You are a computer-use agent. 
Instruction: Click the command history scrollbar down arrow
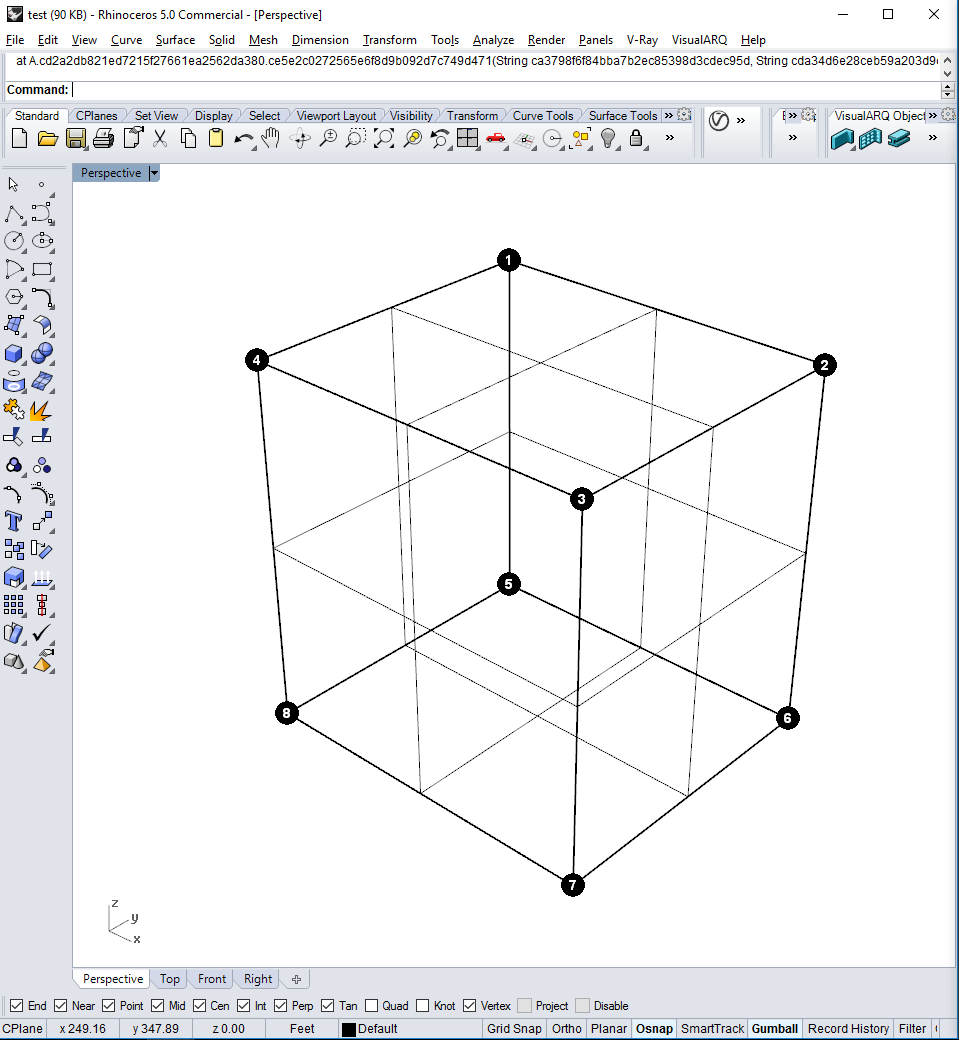pyautogui.click(x=948, y=74)
